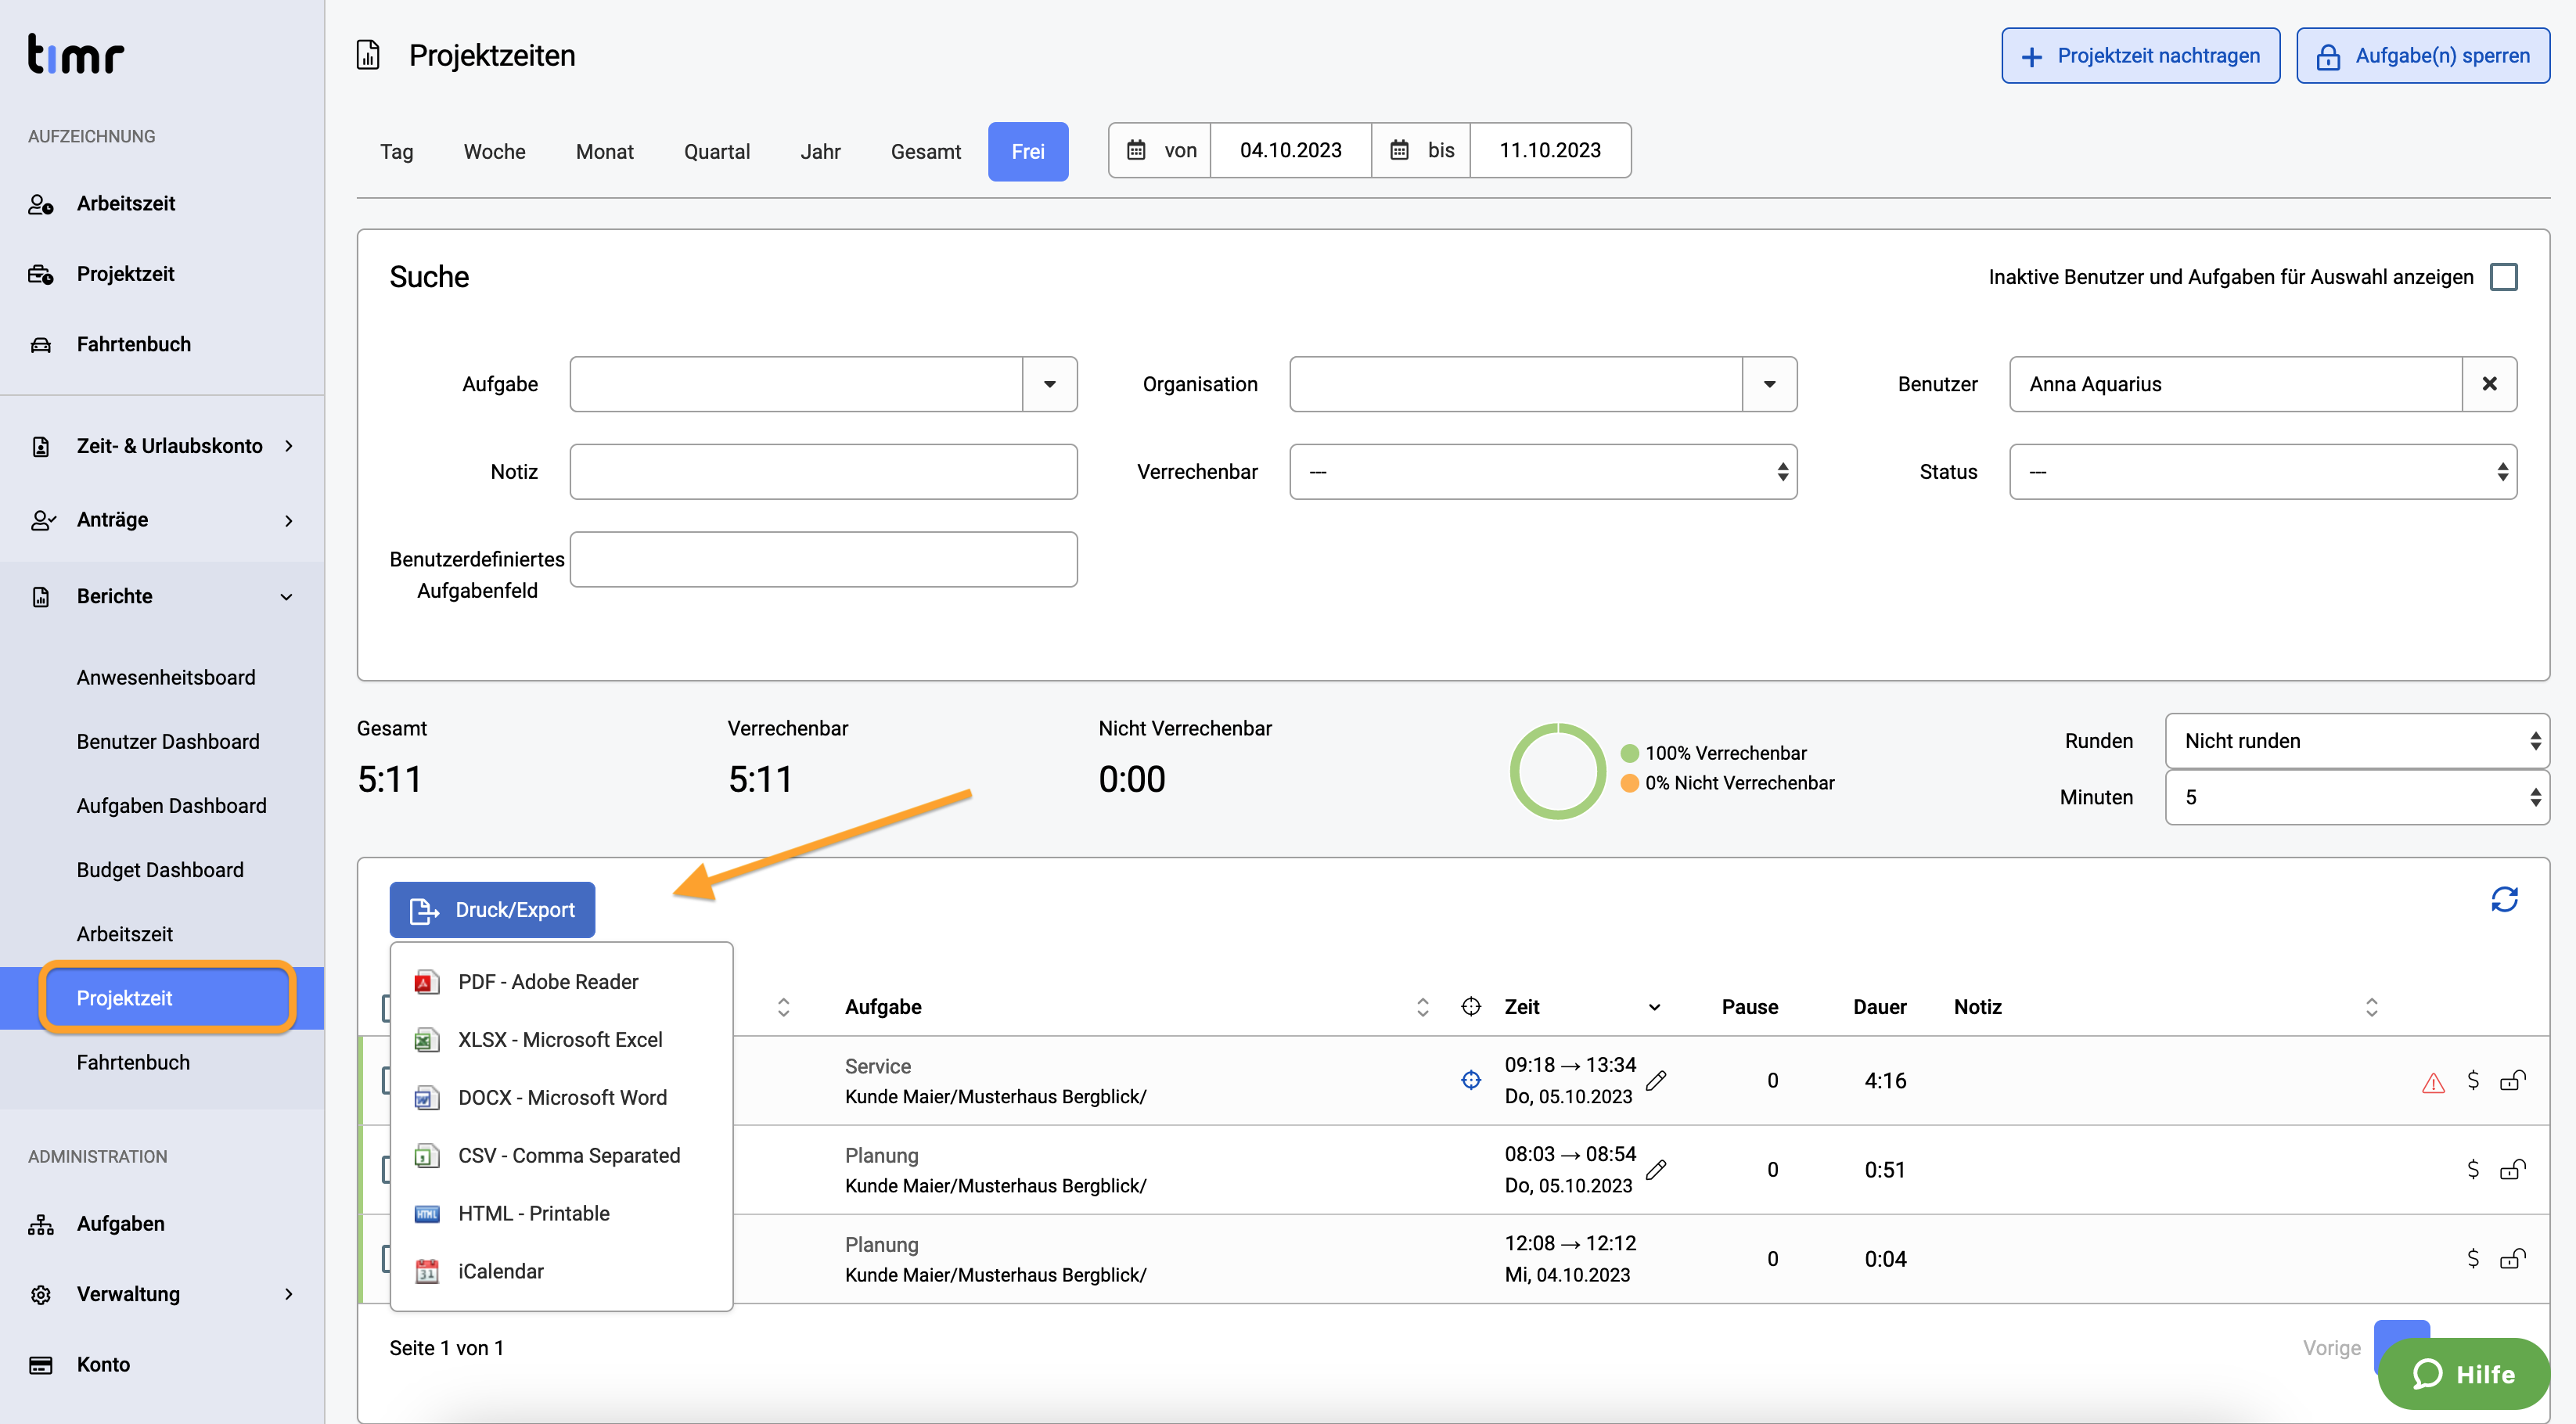This screenshot has width=2576, height=1424.
Task: Clear the Anna Aquarius user filter
Action: coord(2490,384)
